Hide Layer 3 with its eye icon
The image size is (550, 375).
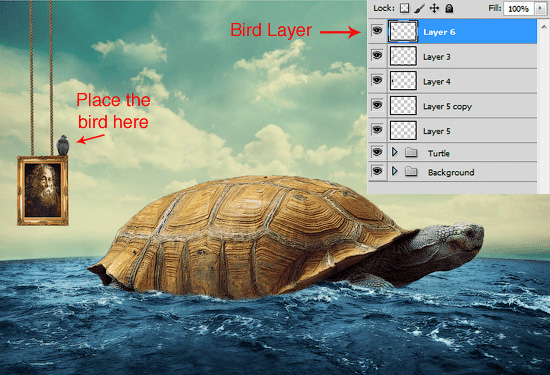pyautogui.click(x=377, y=55)
